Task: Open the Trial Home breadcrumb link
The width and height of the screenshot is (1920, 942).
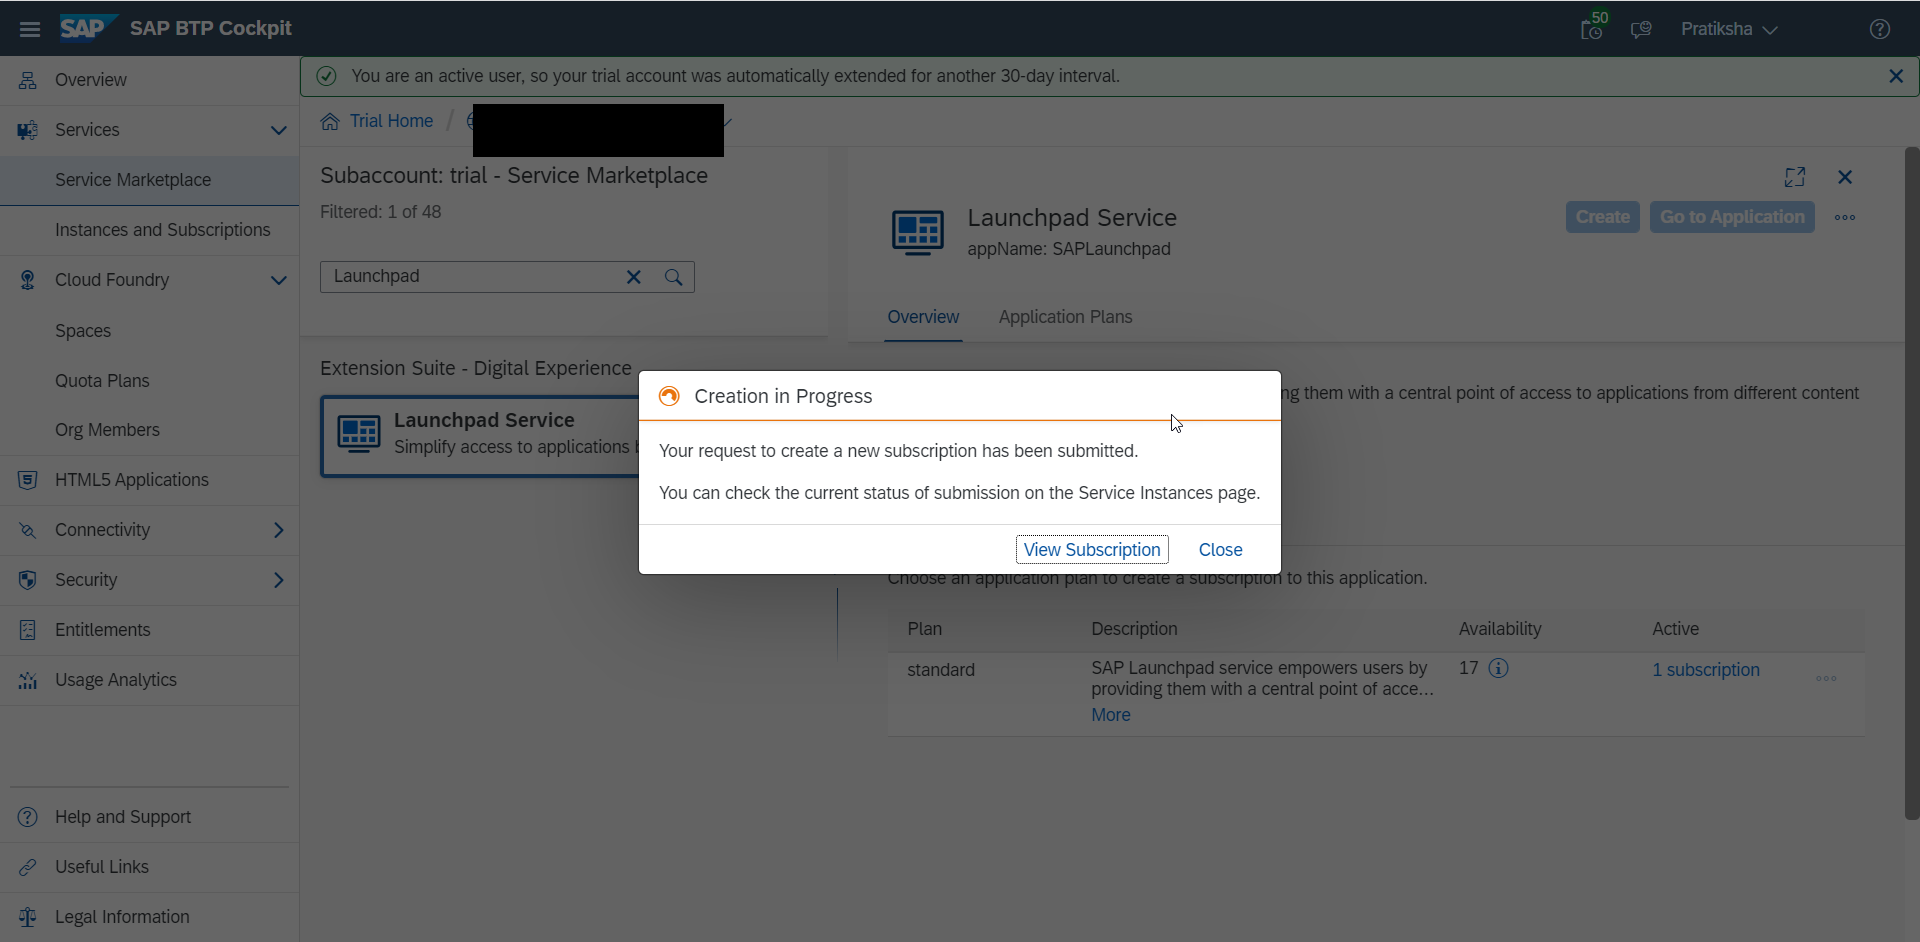Action: [391, 121]
